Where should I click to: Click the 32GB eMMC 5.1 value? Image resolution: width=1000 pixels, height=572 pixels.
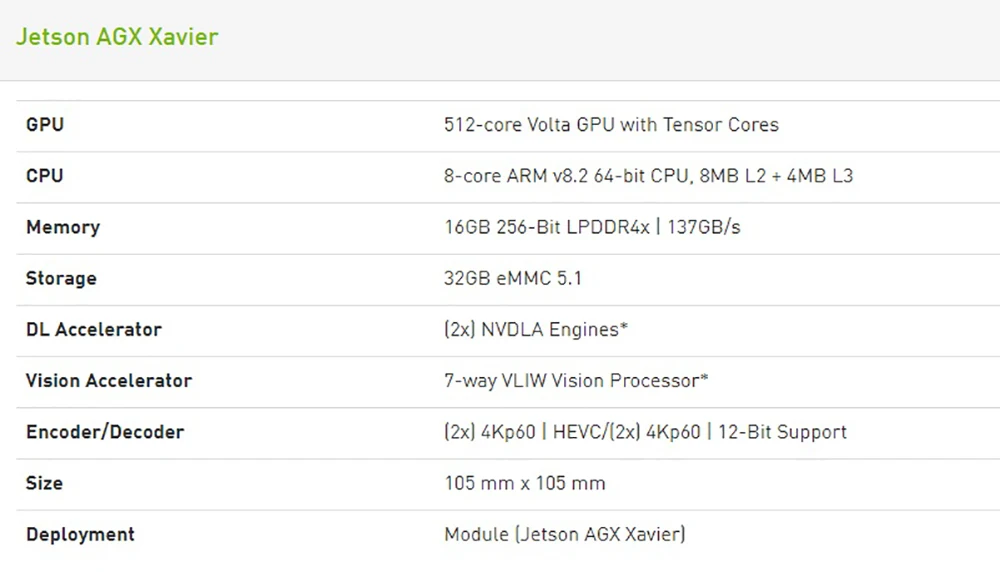tap(513, 278)
